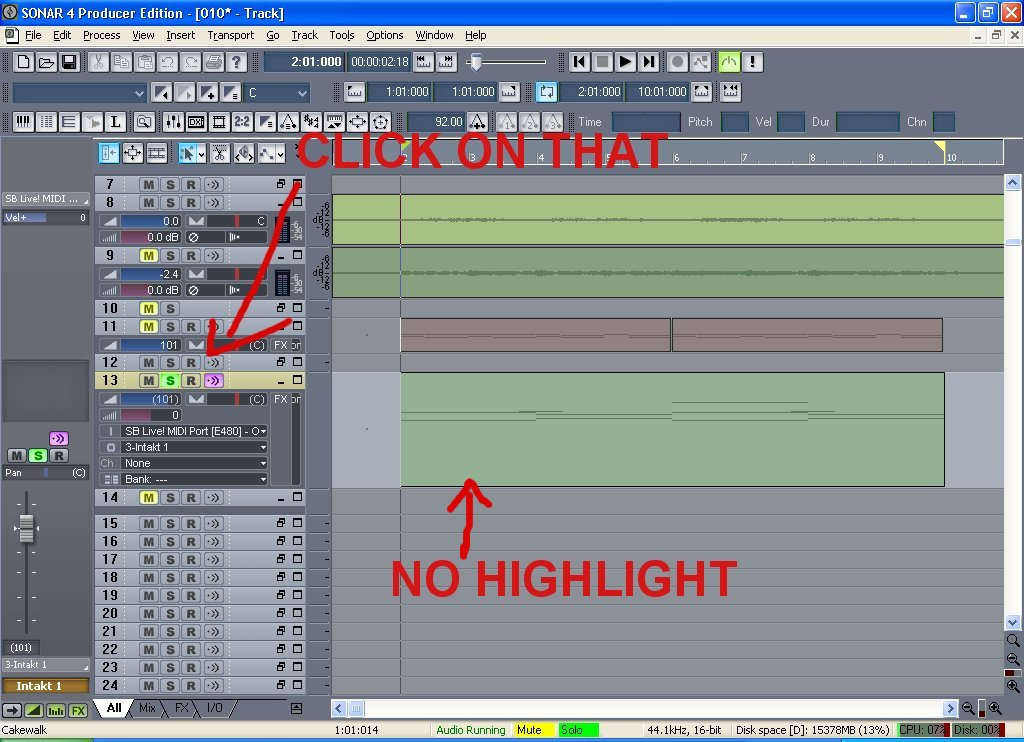
Task: Open the Options menu
Action: pos(385,35)
